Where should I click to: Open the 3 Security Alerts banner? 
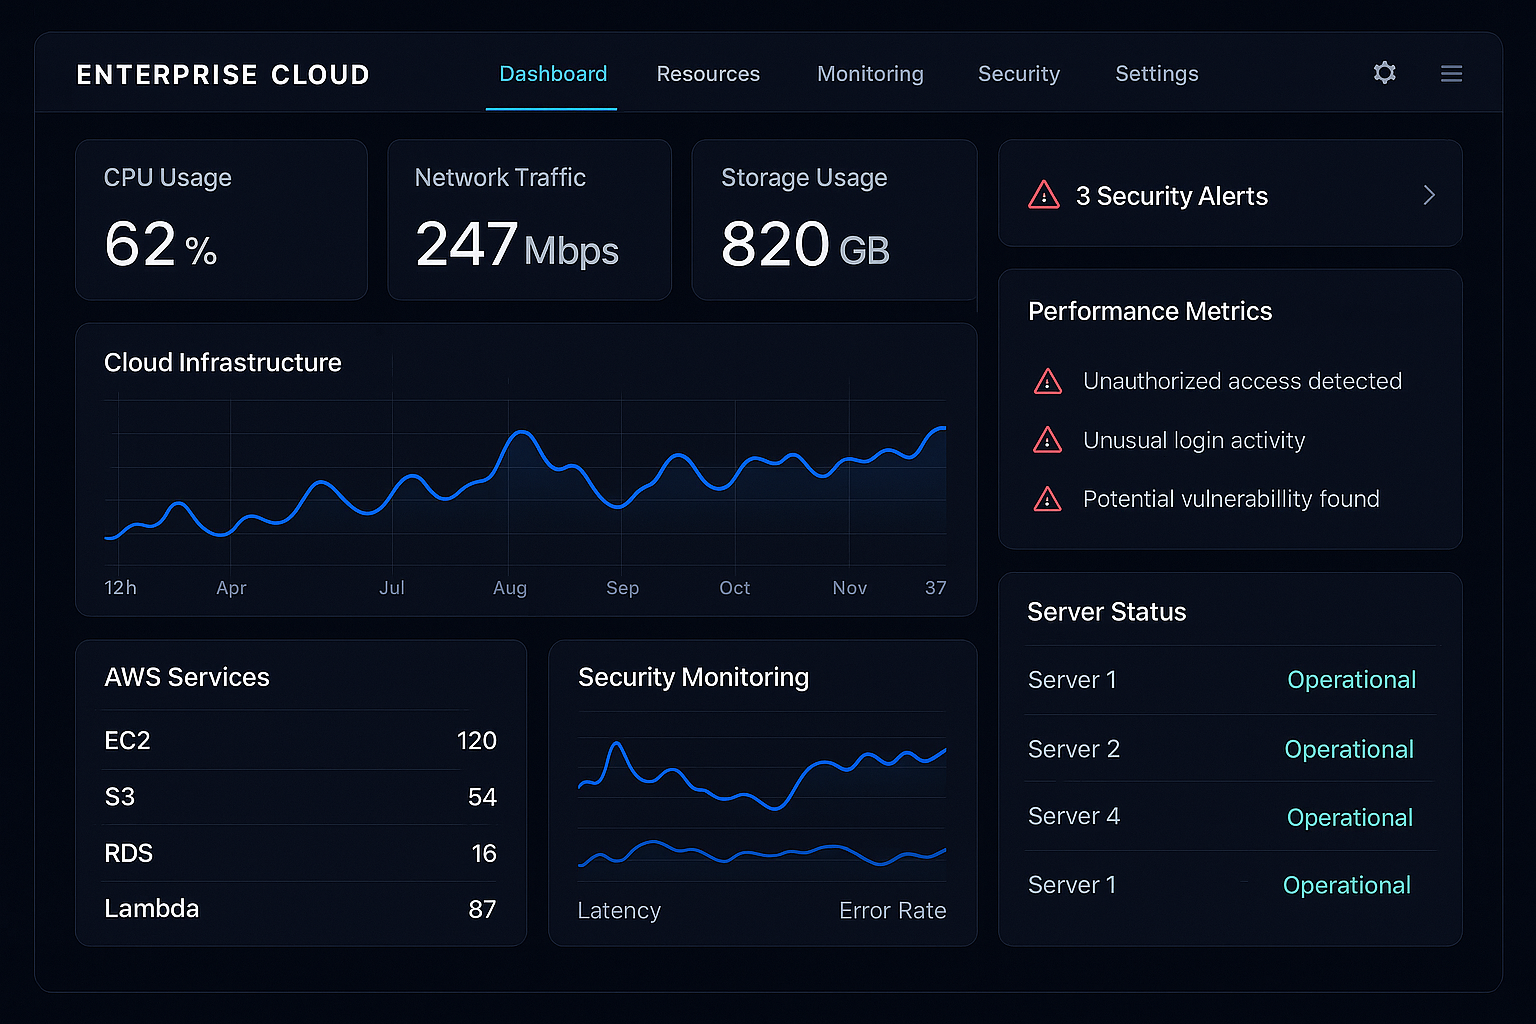pos(1230,193)
